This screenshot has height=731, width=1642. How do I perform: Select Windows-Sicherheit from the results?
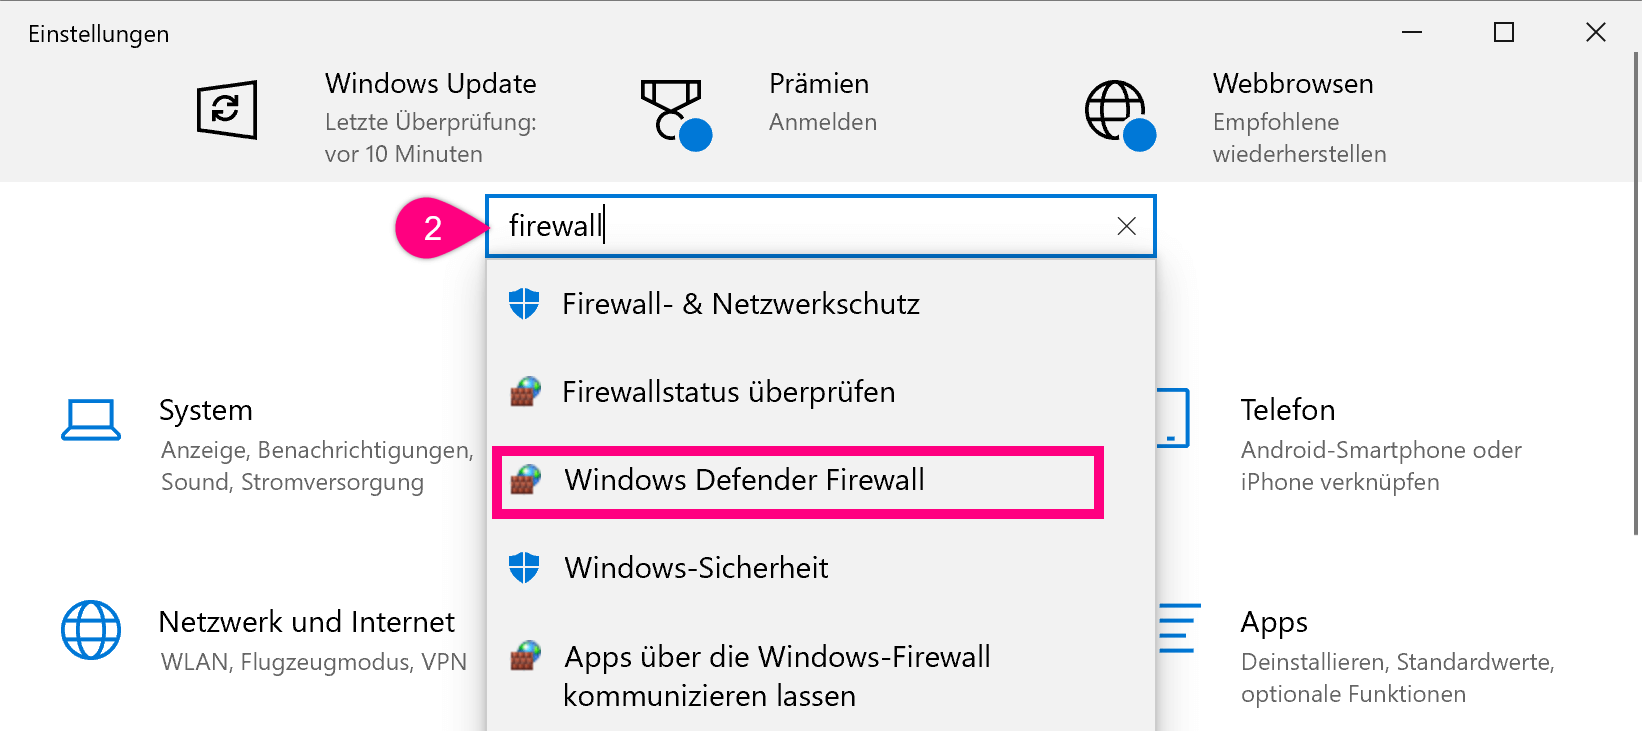pos(696,568)
